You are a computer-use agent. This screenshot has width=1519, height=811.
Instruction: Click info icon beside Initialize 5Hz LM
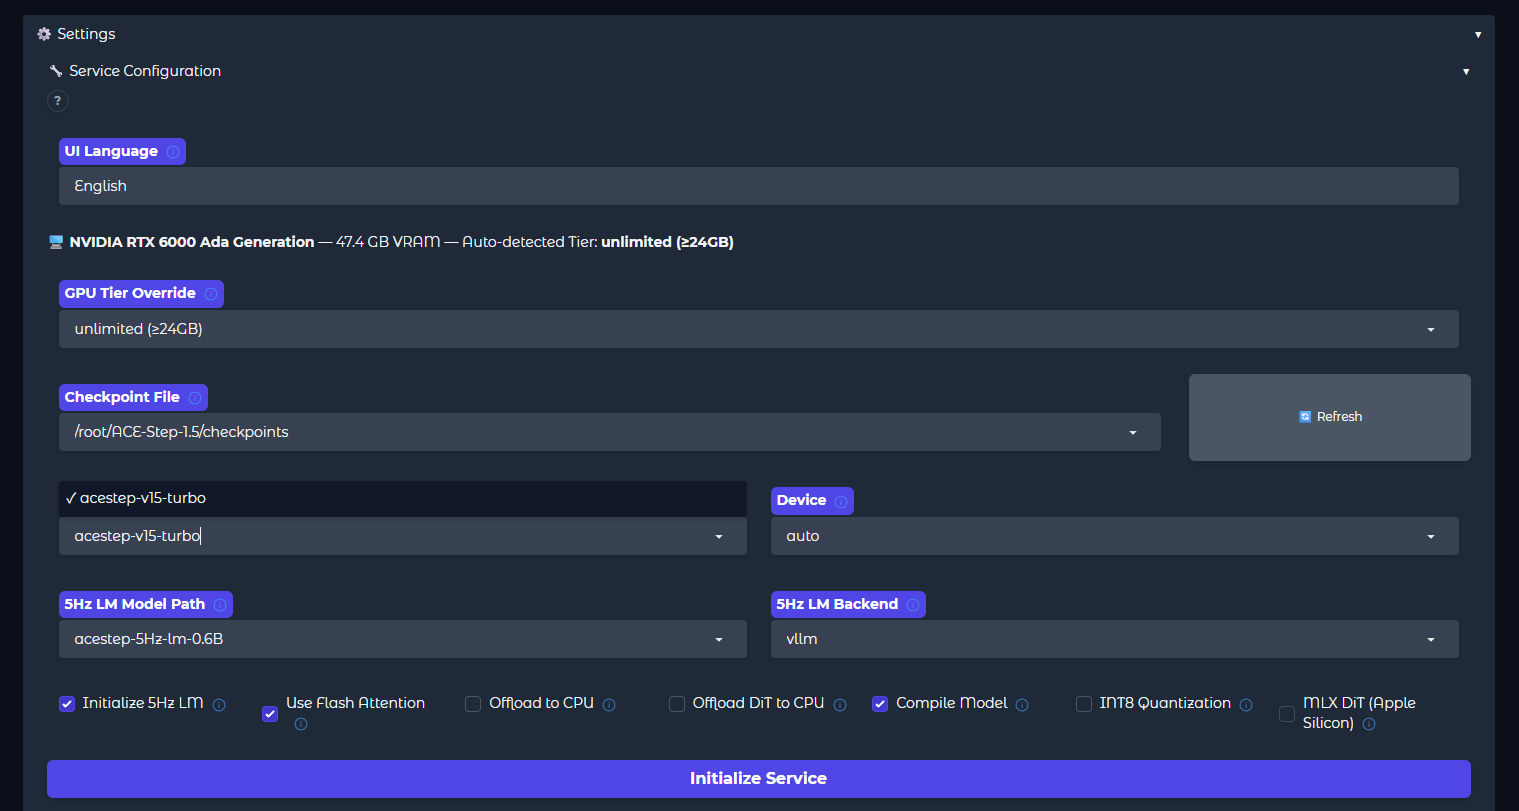point(219,705)
